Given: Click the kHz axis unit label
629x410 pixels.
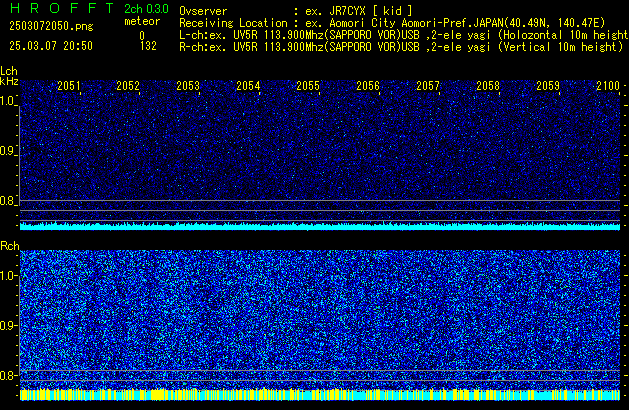Looking at the screenshot, I should tap(9, 81).
